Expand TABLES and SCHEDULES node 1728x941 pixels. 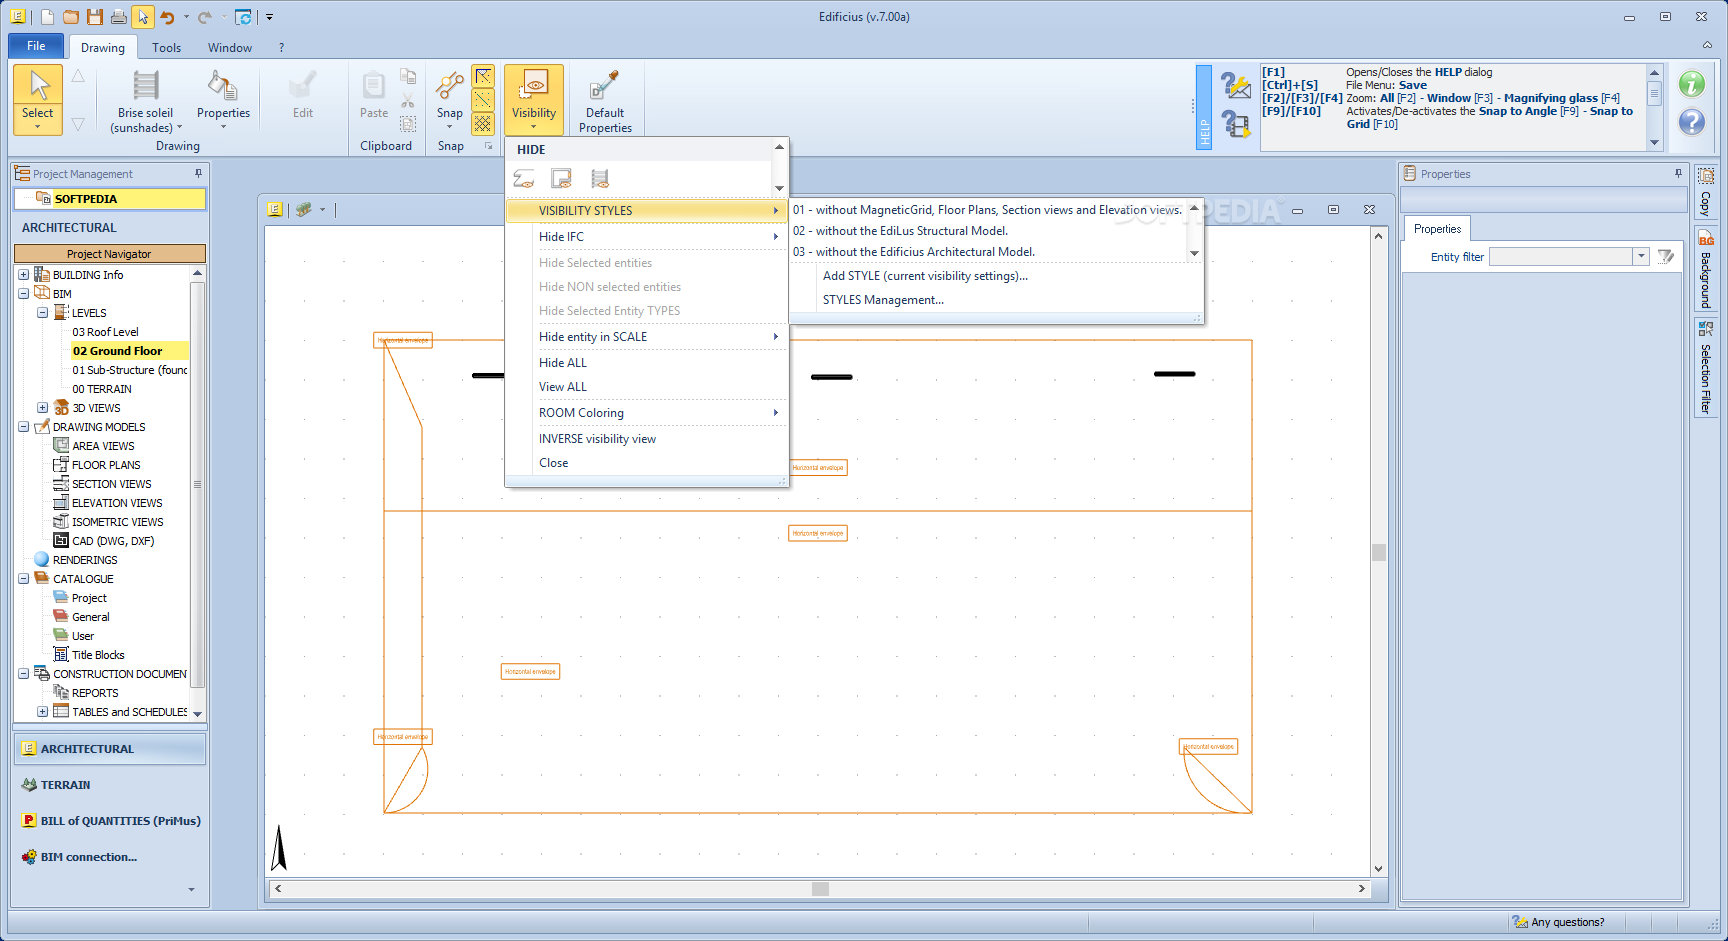(42, 712)
